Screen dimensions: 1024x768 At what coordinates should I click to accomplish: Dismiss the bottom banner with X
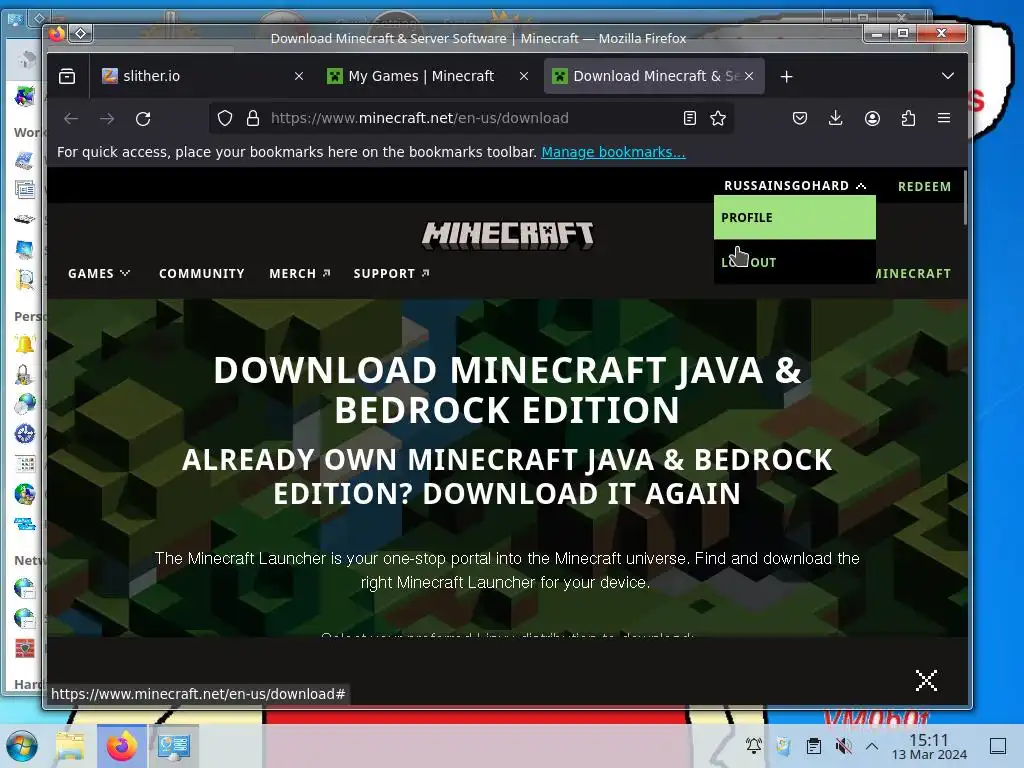[926, 680]
